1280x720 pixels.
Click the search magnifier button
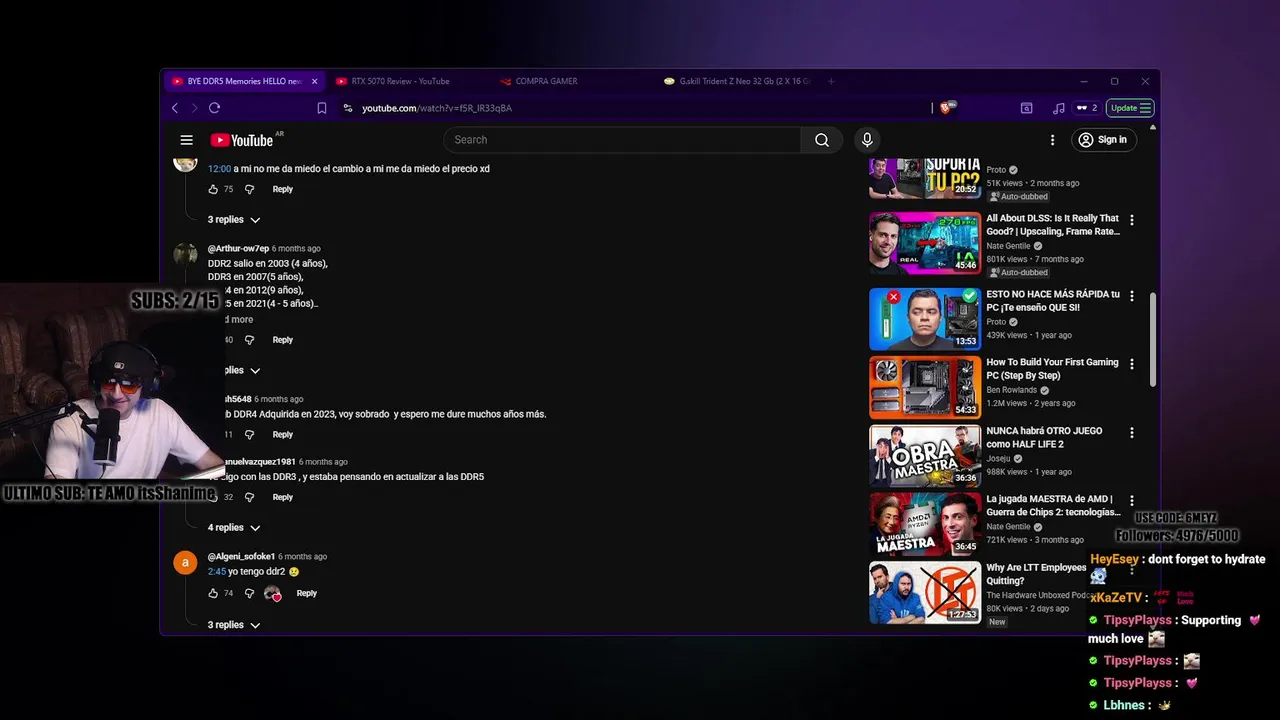point(822,140)
